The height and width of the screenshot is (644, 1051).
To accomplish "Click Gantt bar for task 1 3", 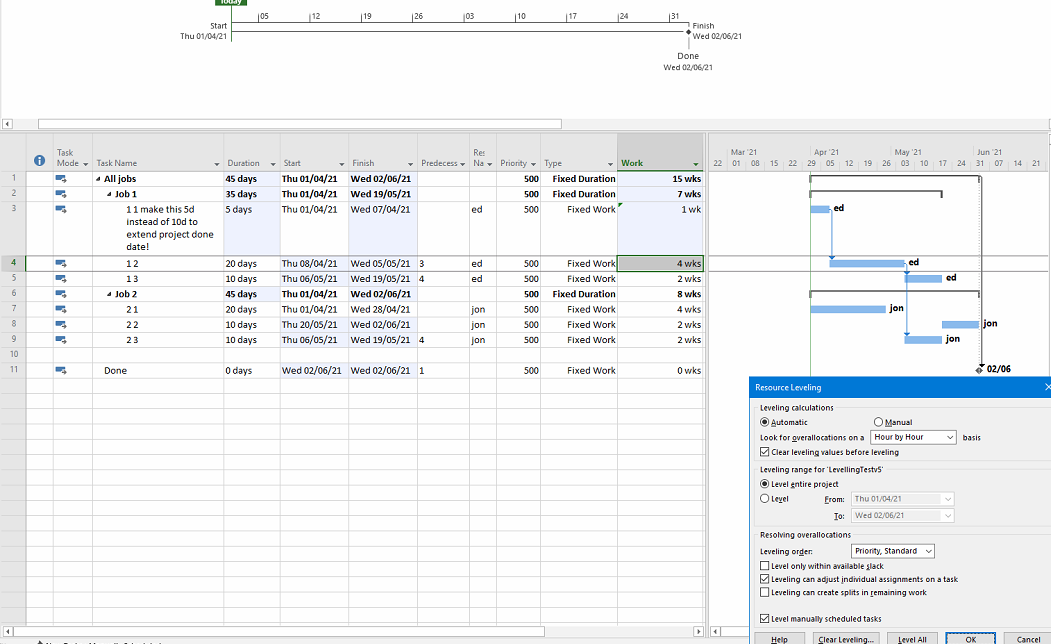I will pos(923,279).
